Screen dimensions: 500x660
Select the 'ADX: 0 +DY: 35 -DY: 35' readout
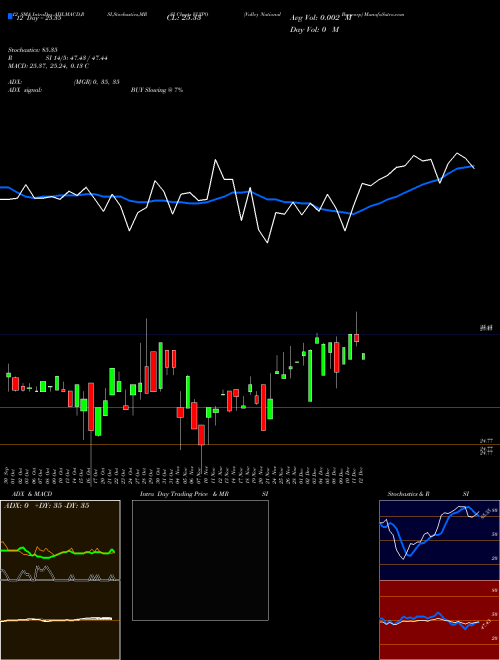coord(47,506)
